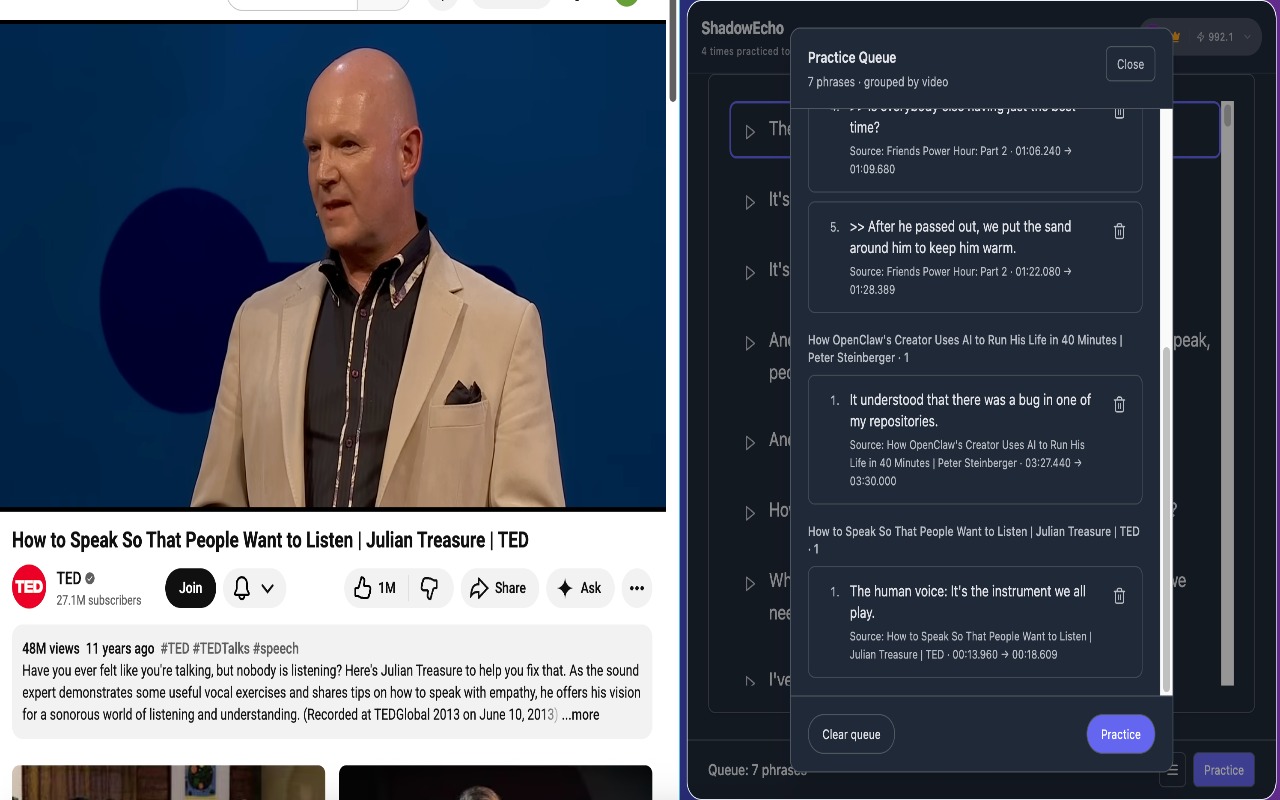Play the ShadowEcho phrase starting with 'Ho'
Image resolution: width=1280 pixels, height=800 pixels.
pos(750,512)
